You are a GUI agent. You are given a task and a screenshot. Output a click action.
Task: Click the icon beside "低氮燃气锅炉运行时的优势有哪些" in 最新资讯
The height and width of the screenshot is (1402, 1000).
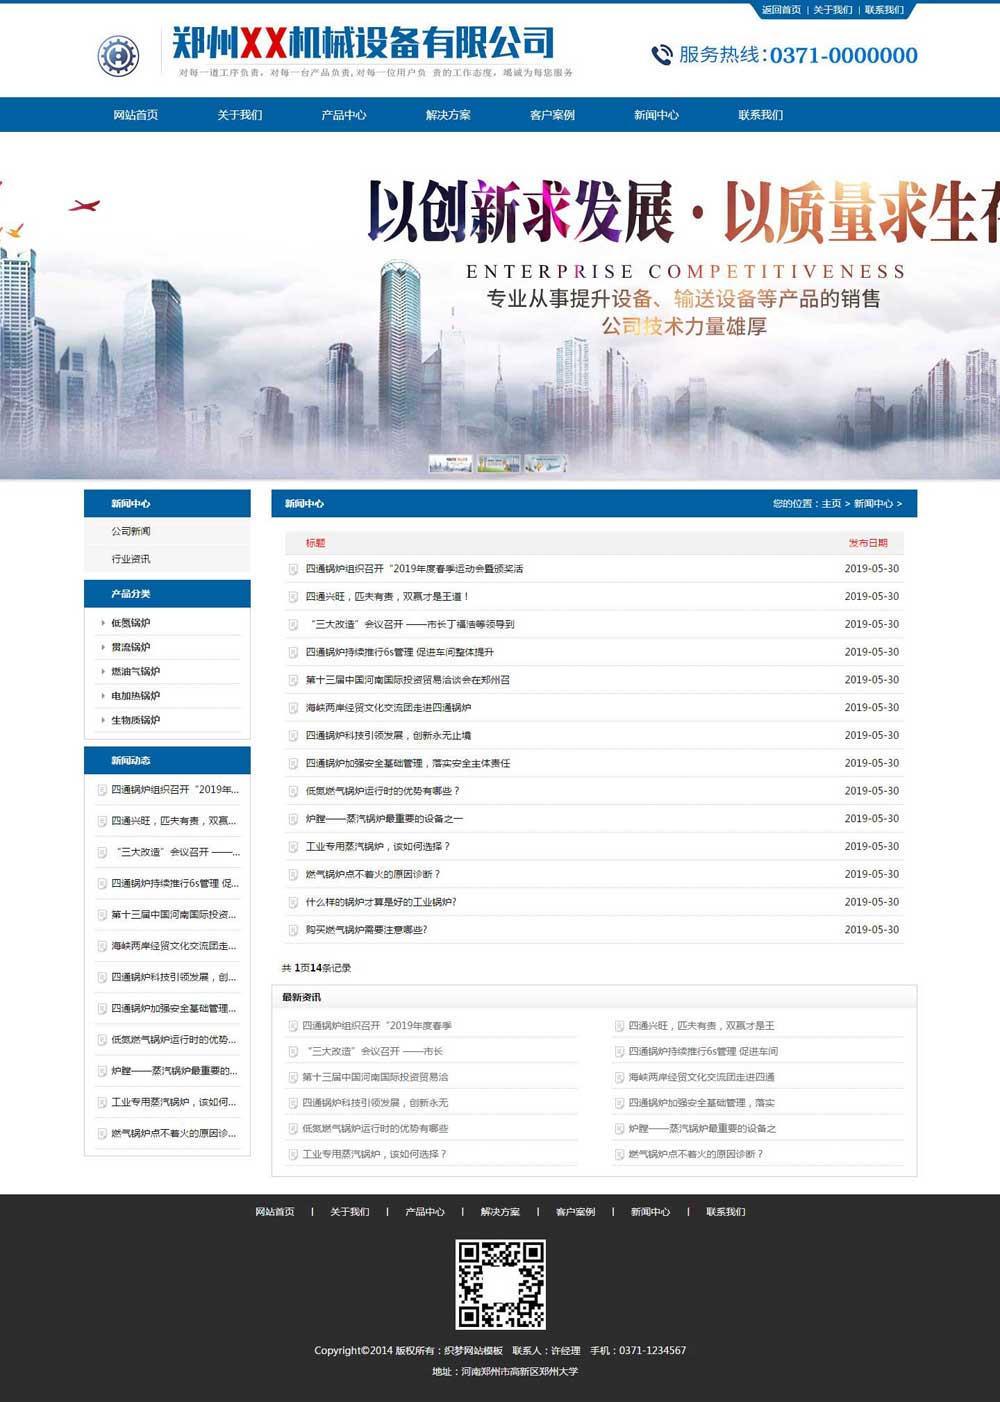coord(290,1128)
